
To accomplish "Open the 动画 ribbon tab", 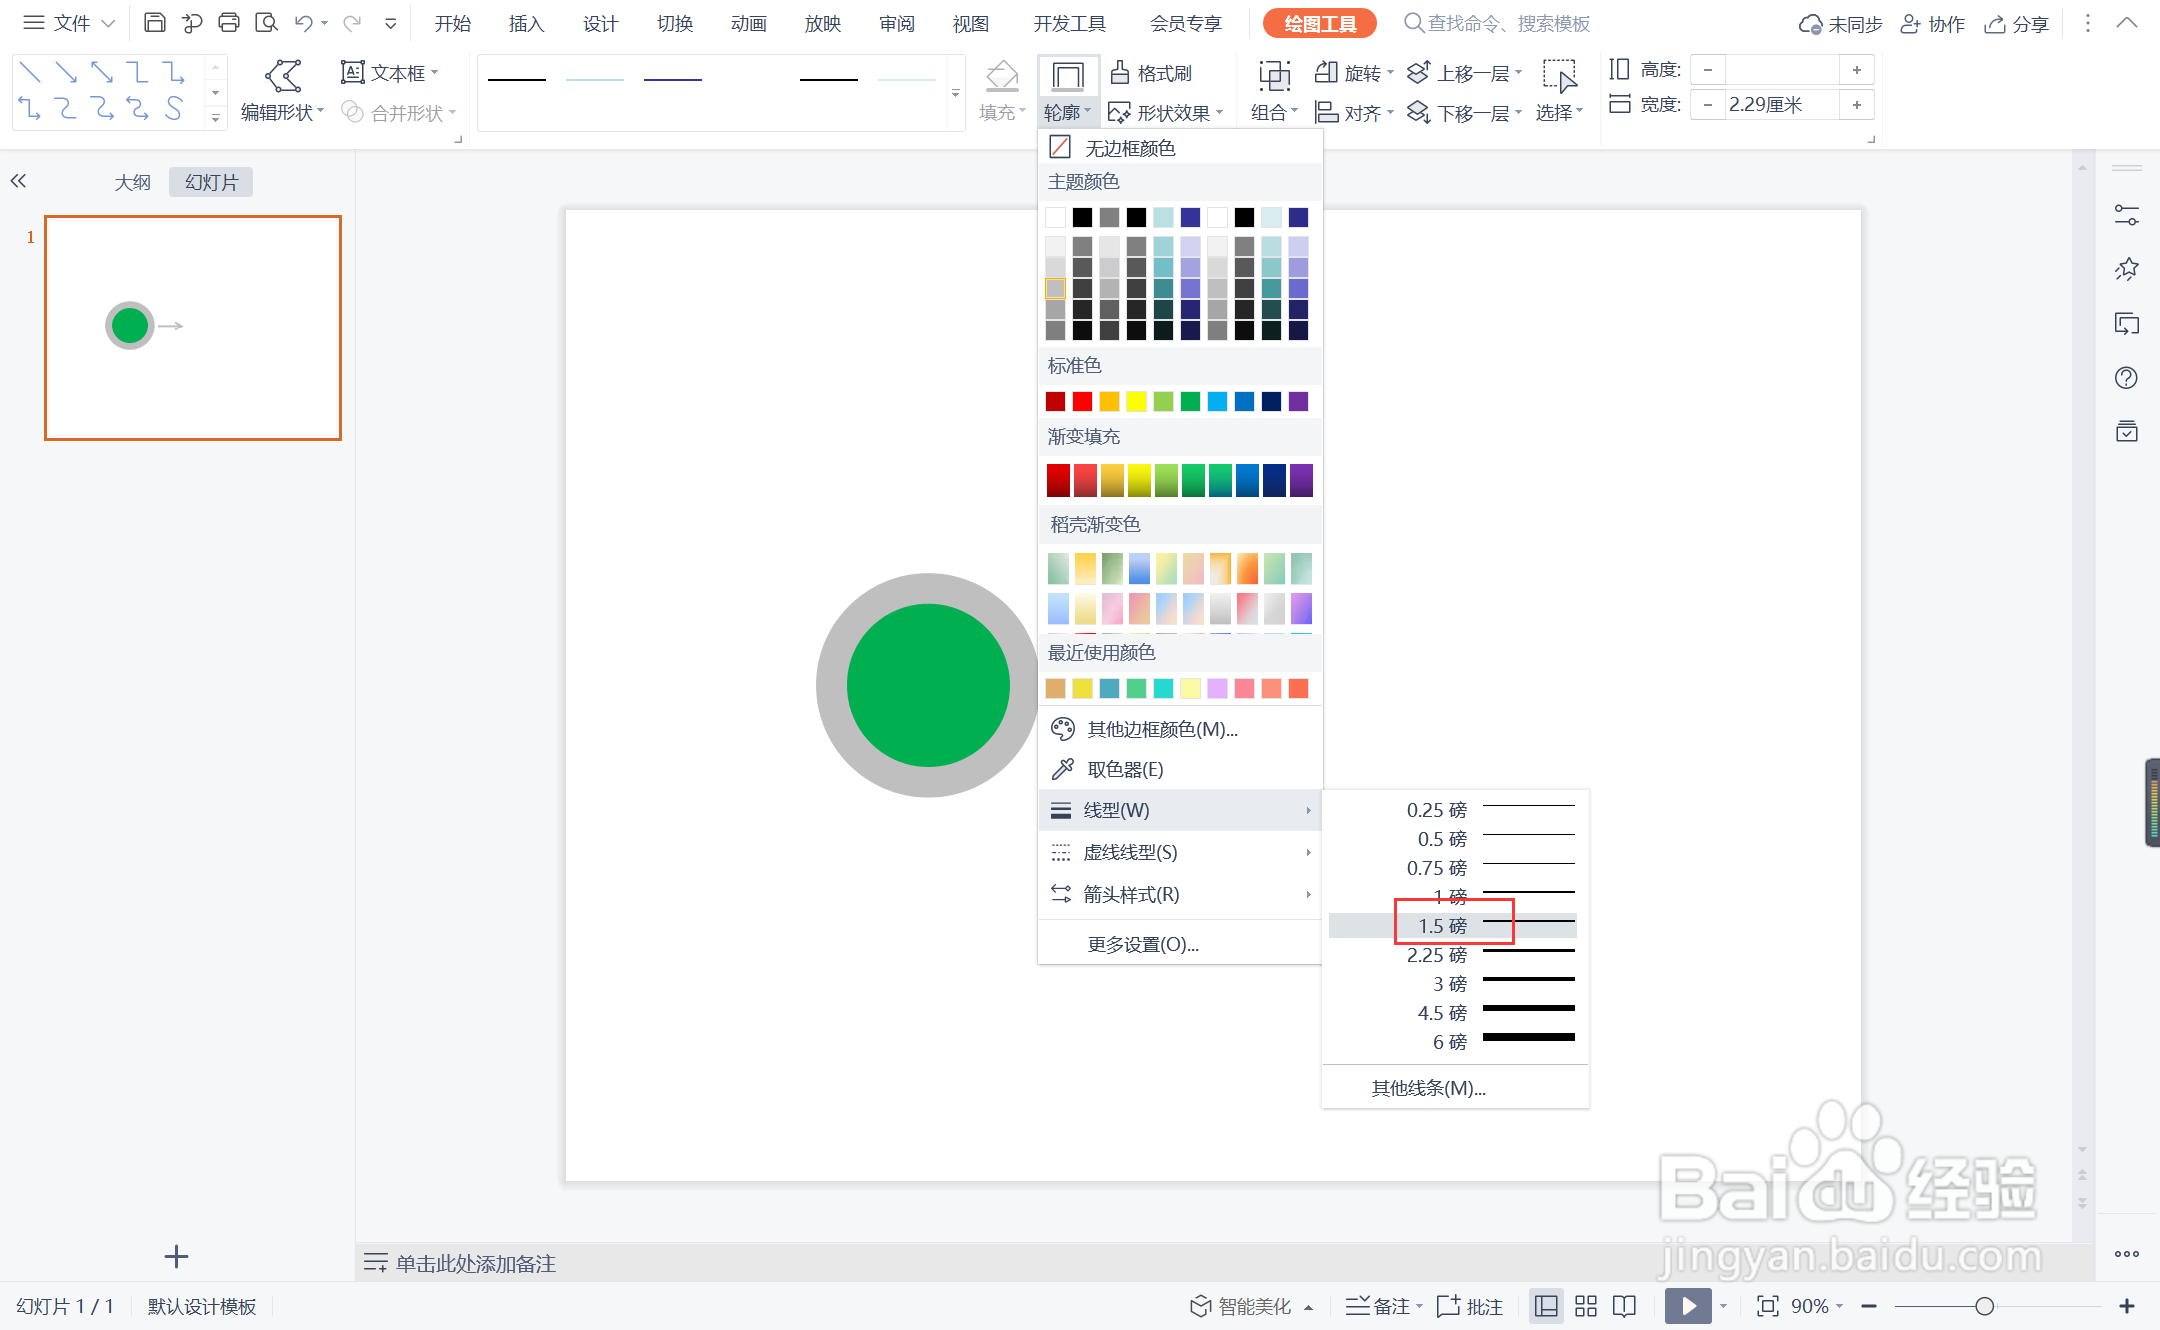I will [749, 23].
